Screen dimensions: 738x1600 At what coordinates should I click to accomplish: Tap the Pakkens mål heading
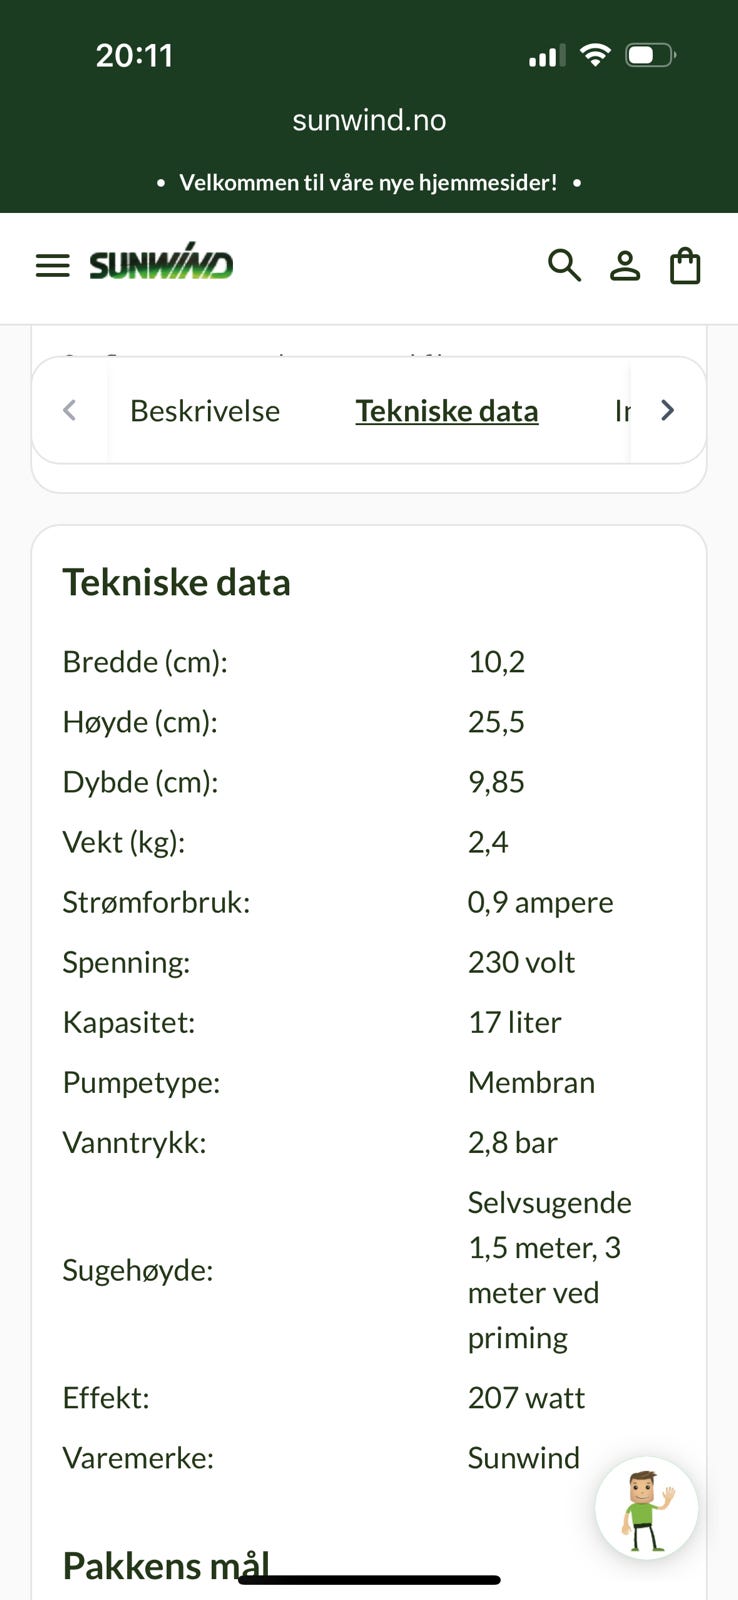coord(166,1565)
